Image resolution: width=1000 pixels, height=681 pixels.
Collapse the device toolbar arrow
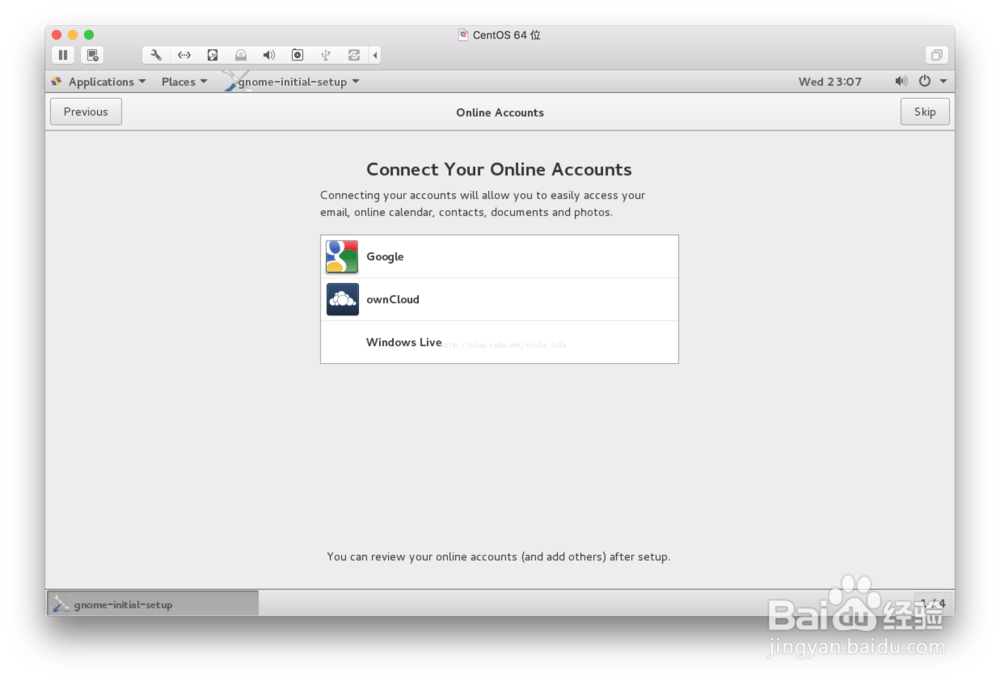[x=375, y=55]
